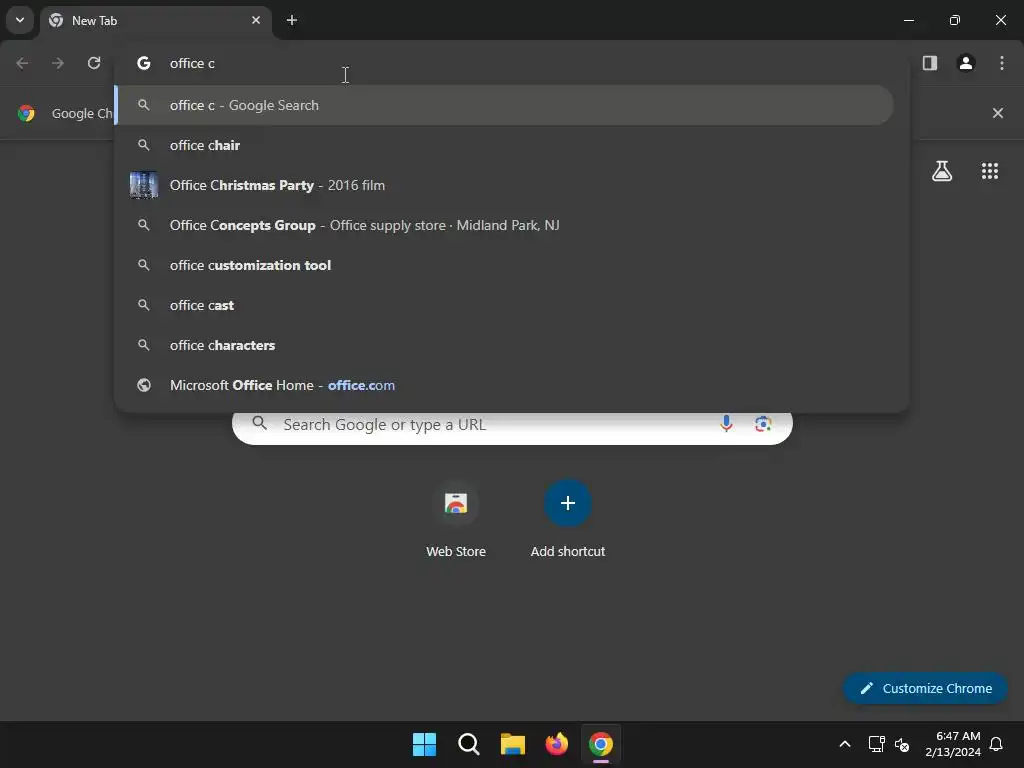
Task: Open the Windows Start menu
Action: [424, 744]
